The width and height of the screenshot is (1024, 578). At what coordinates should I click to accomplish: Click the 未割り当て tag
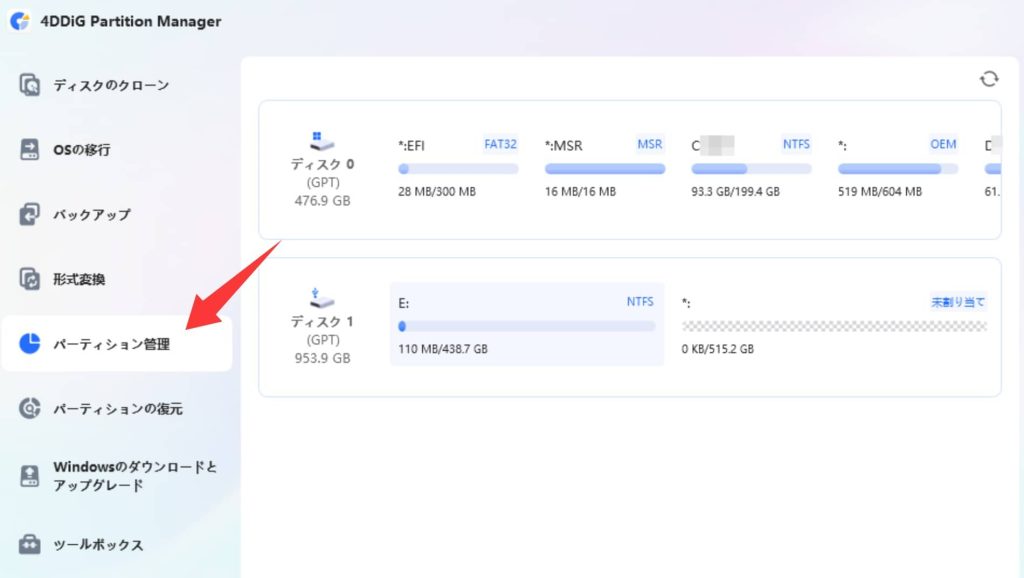point(958,302)
